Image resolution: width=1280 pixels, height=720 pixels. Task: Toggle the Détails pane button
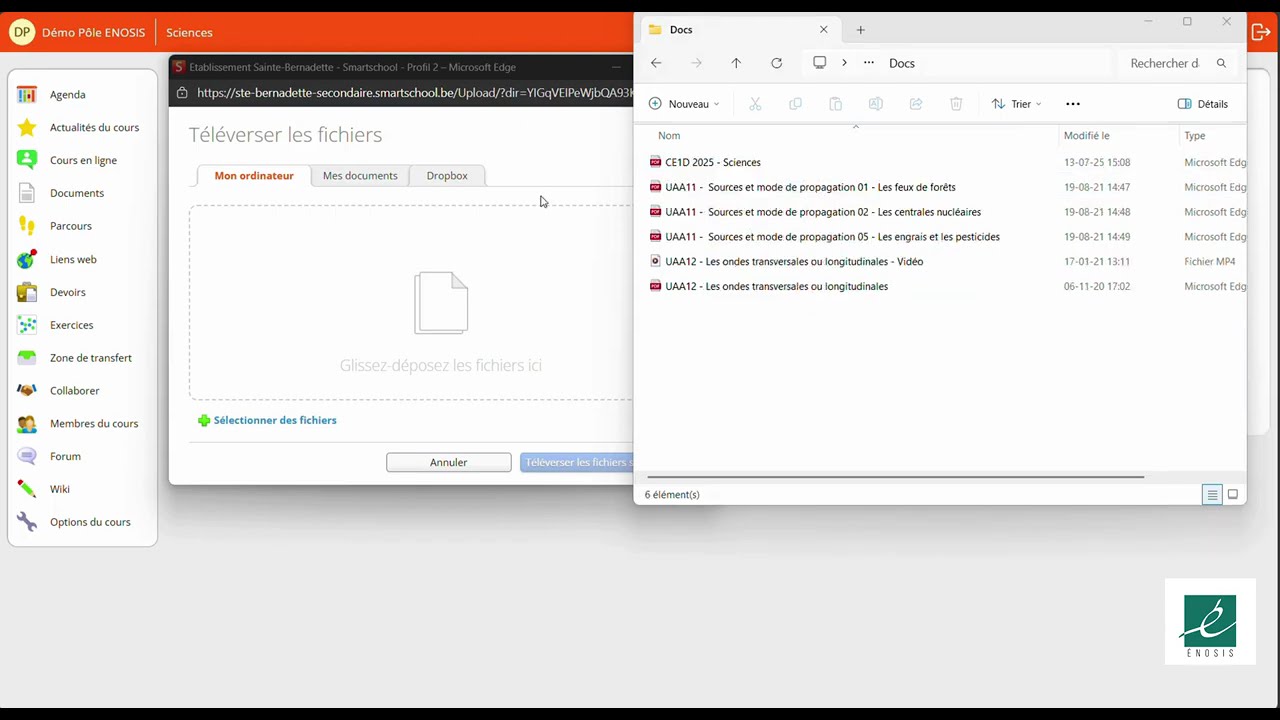click(x=1203, y=104)
